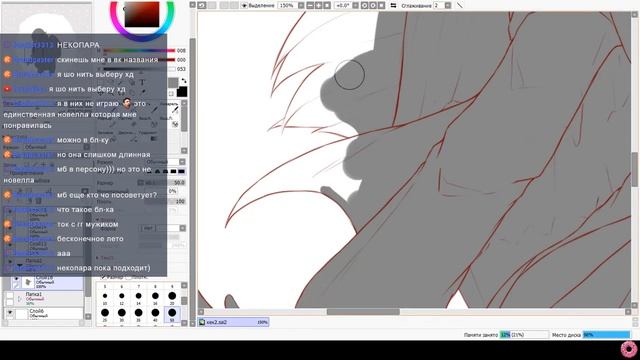Screen dimensions: 640x360
Task: Click chat message 'можно в бл-ку'
Action: point(82,140)
